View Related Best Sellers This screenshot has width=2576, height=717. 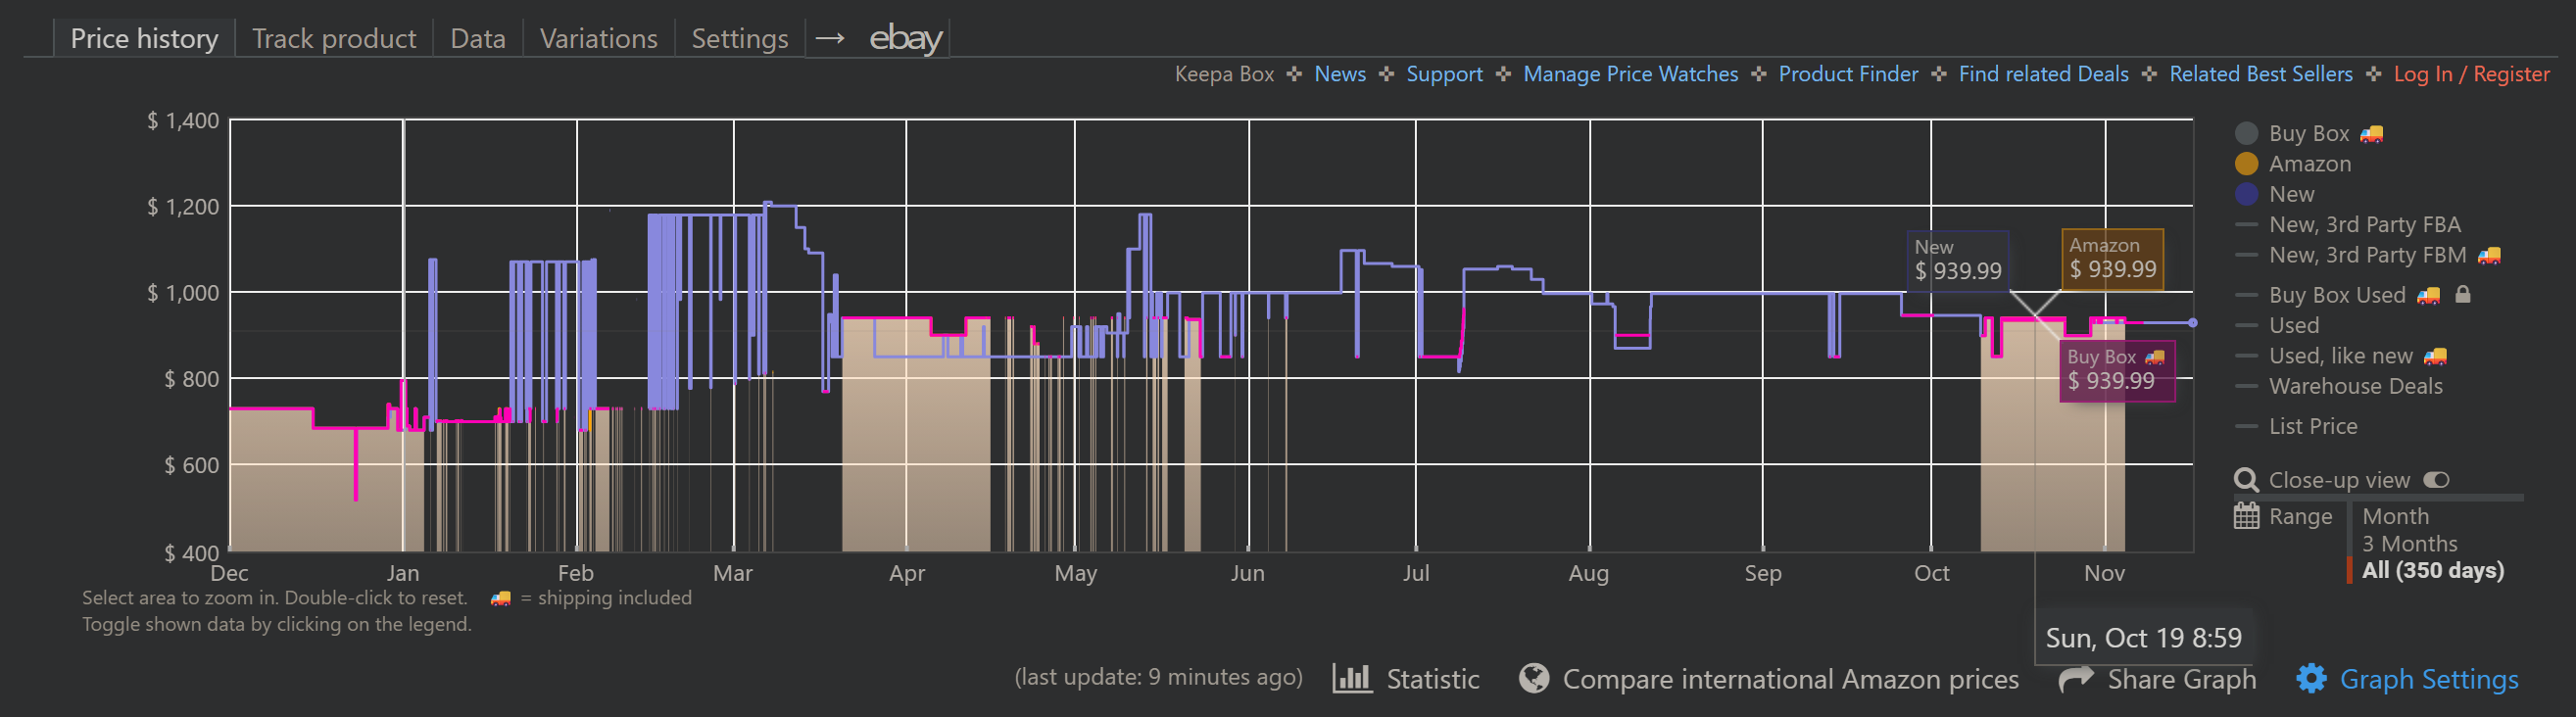(x=2260, y=74)
